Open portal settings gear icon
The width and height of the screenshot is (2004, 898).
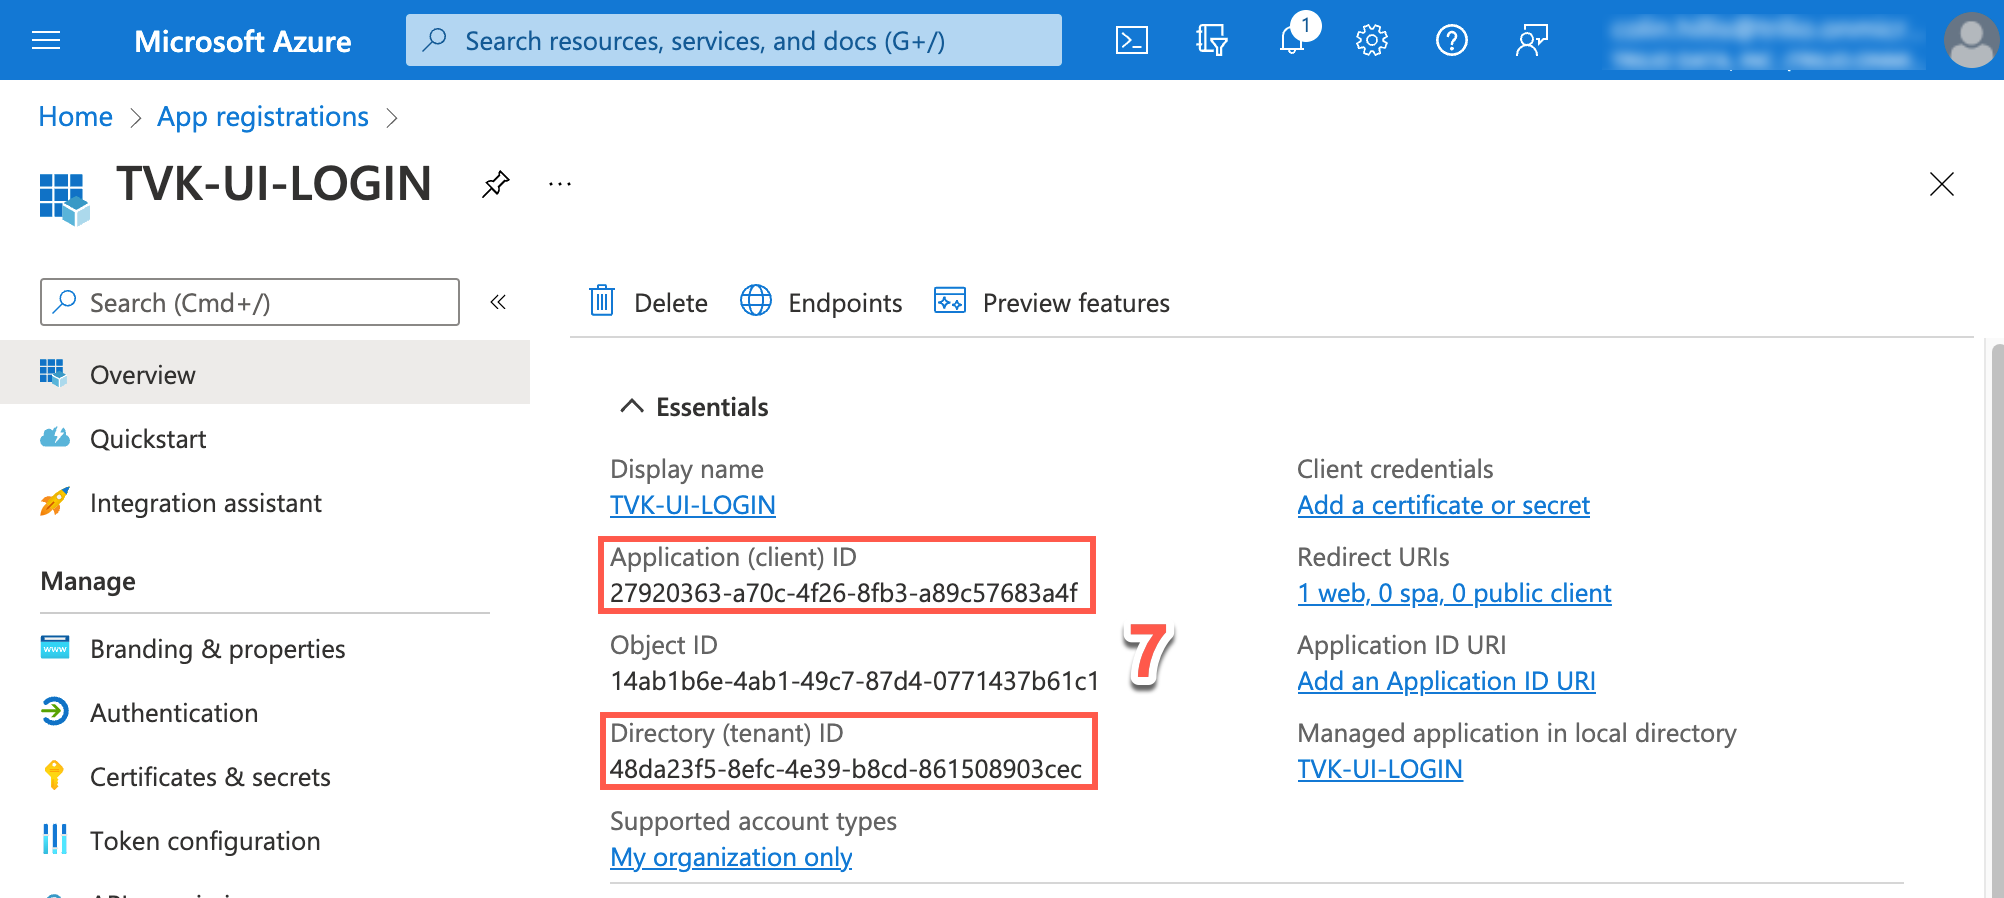[1371, 40]
